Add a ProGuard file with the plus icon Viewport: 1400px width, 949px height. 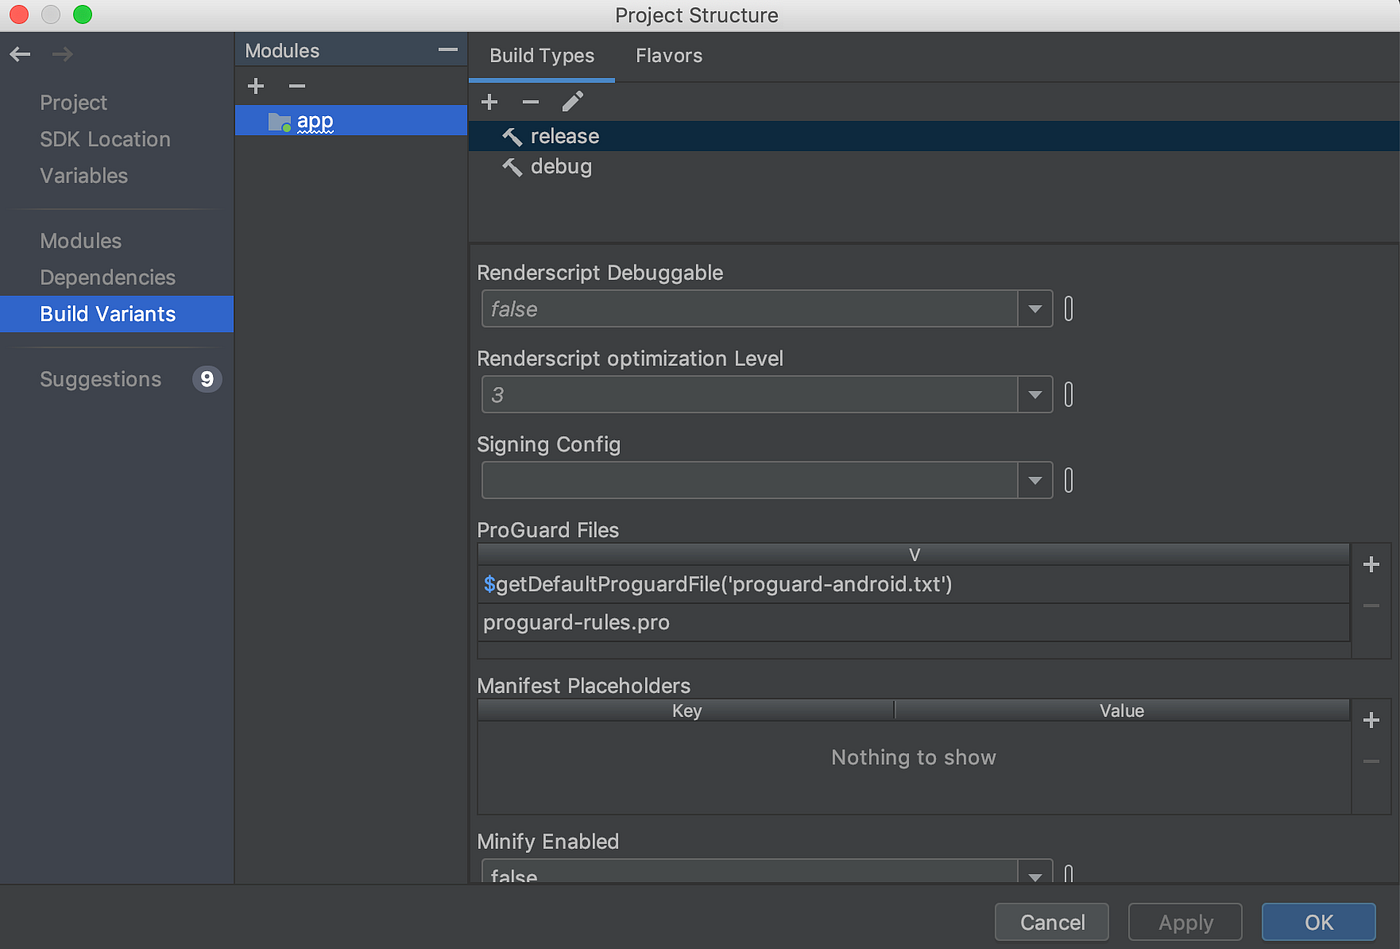1371,563
